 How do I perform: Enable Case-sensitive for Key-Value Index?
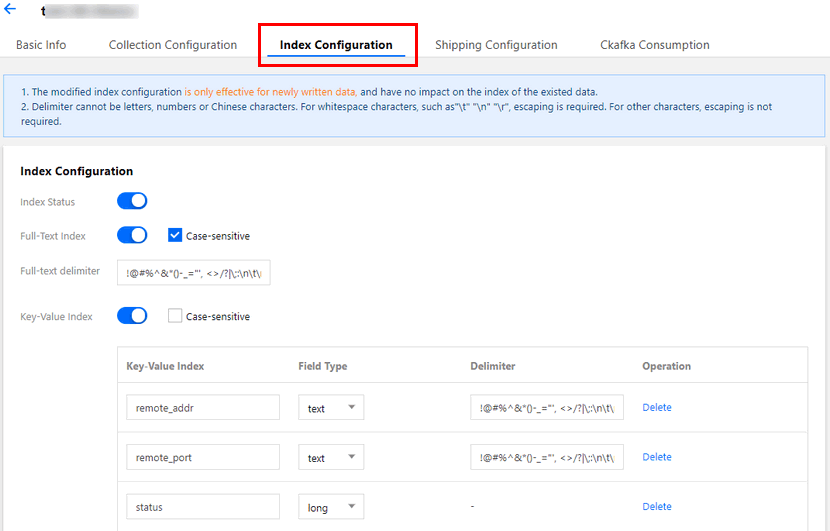point(175,316)
